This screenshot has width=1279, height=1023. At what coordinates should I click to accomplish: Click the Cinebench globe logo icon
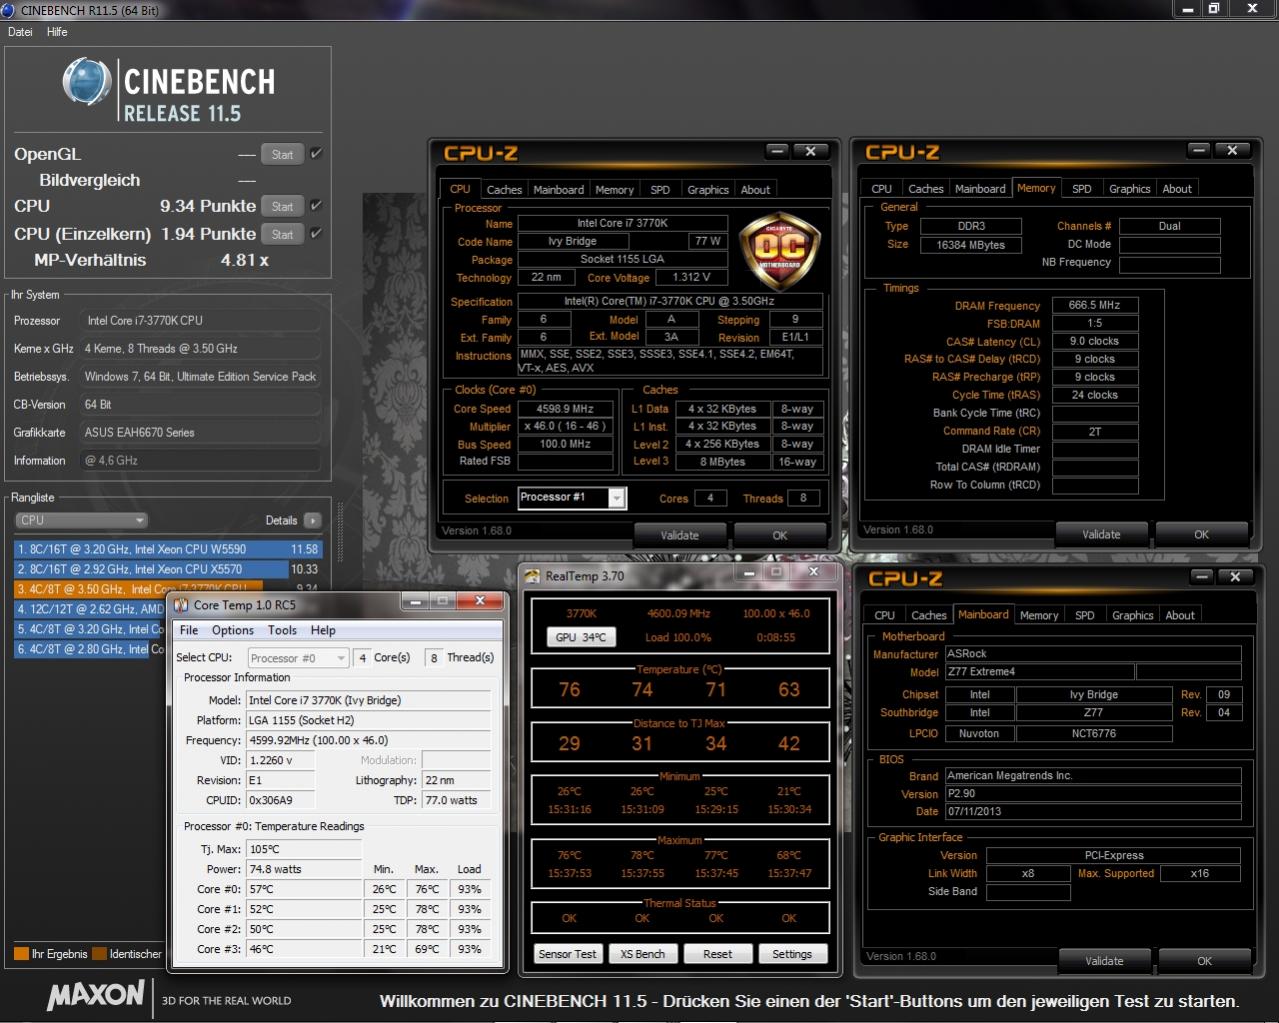tap(87, 83)
